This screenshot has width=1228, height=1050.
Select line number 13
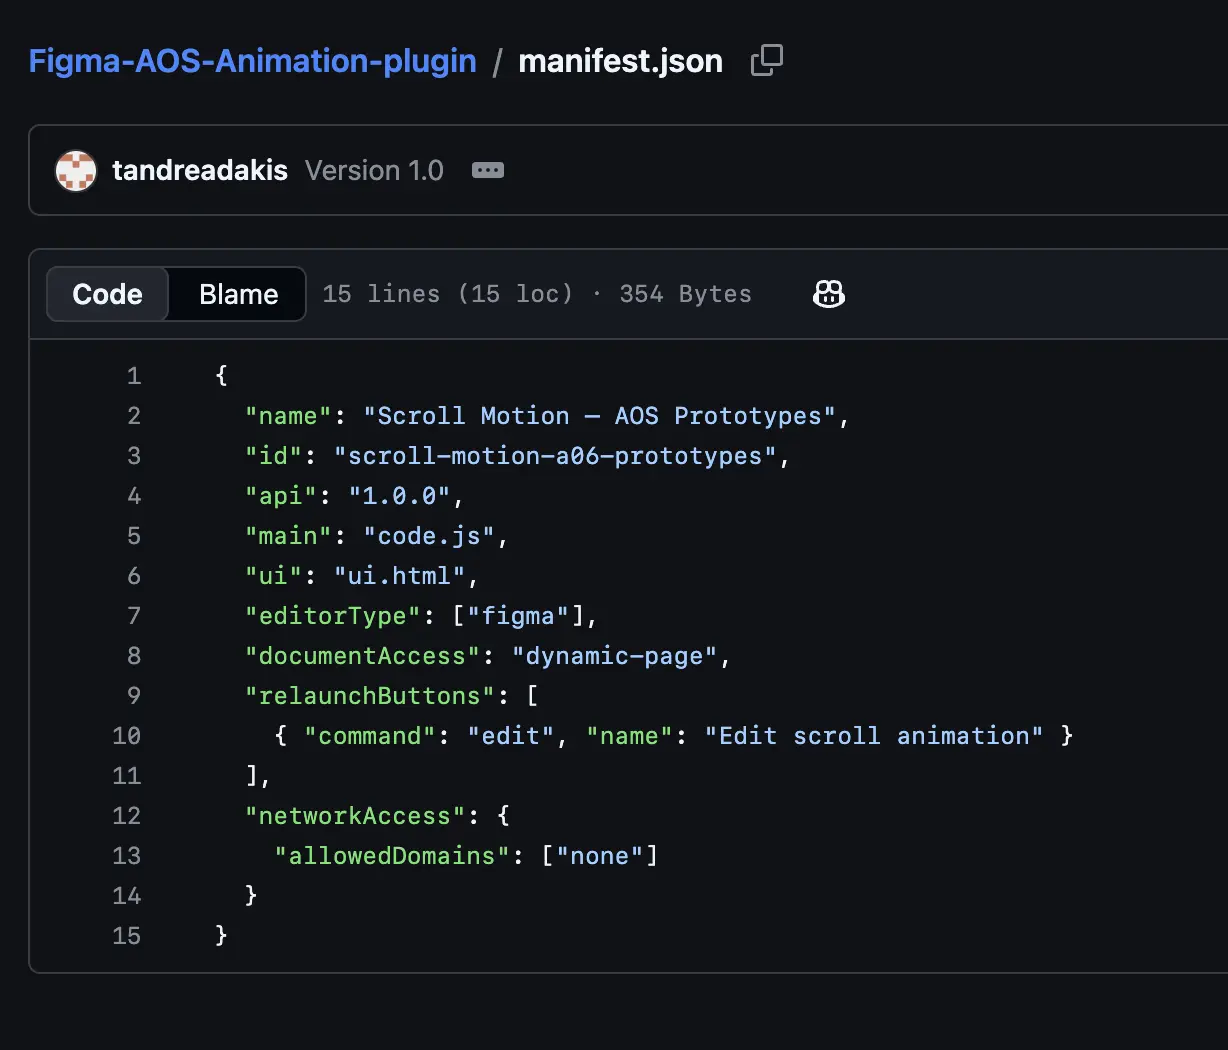pyautogui.click(x=127, y=856)
